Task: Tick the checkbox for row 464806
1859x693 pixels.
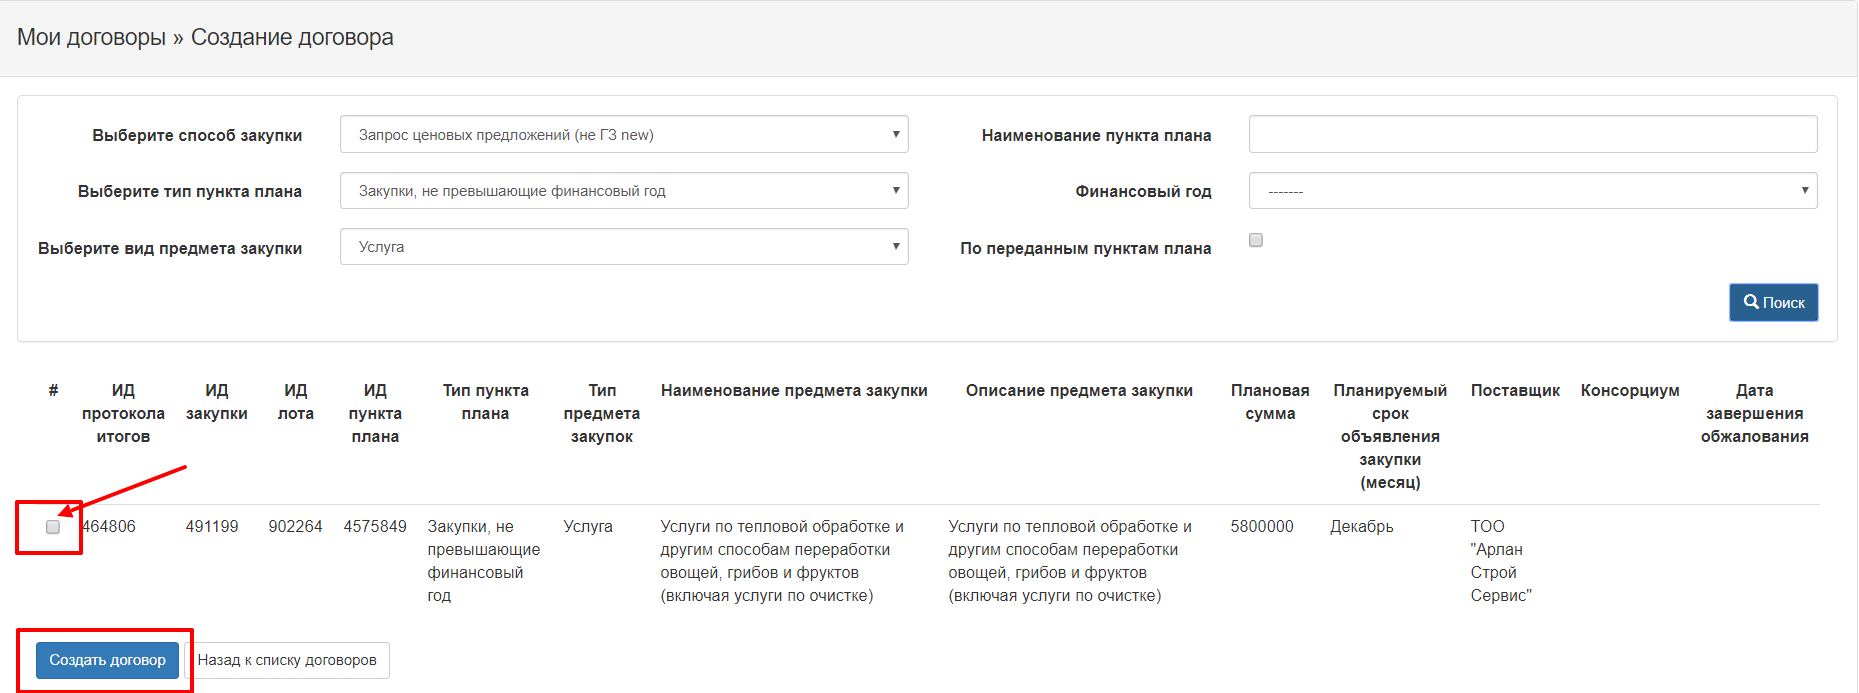Action: 53,527
